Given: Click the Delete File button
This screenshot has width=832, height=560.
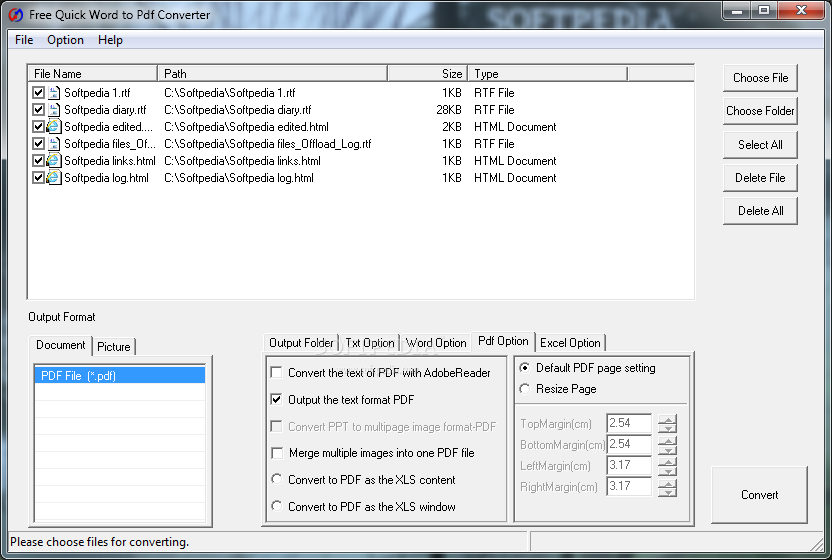Looking at the screenshot, I should click(760, 178).
